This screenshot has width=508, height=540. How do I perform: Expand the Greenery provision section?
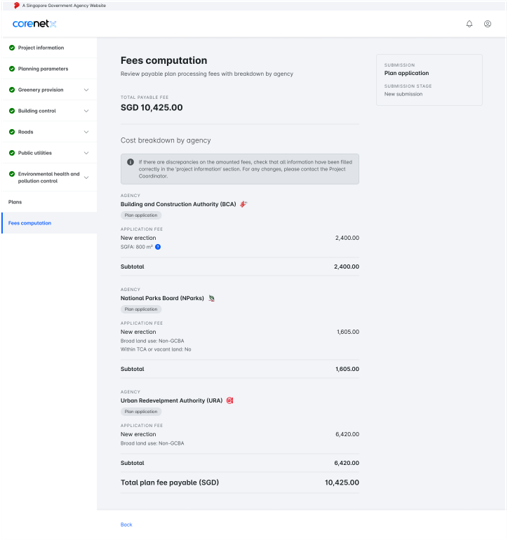tap(86, 90)
